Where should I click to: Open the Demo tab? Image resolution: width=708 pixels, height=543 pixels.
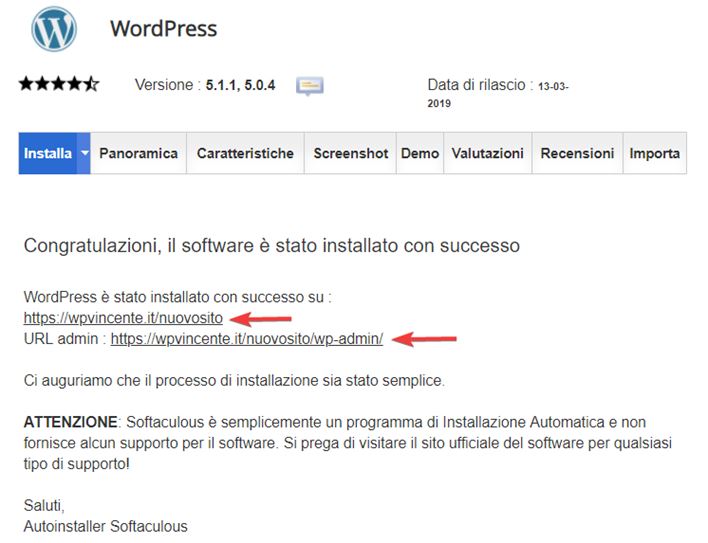point(420,153)
